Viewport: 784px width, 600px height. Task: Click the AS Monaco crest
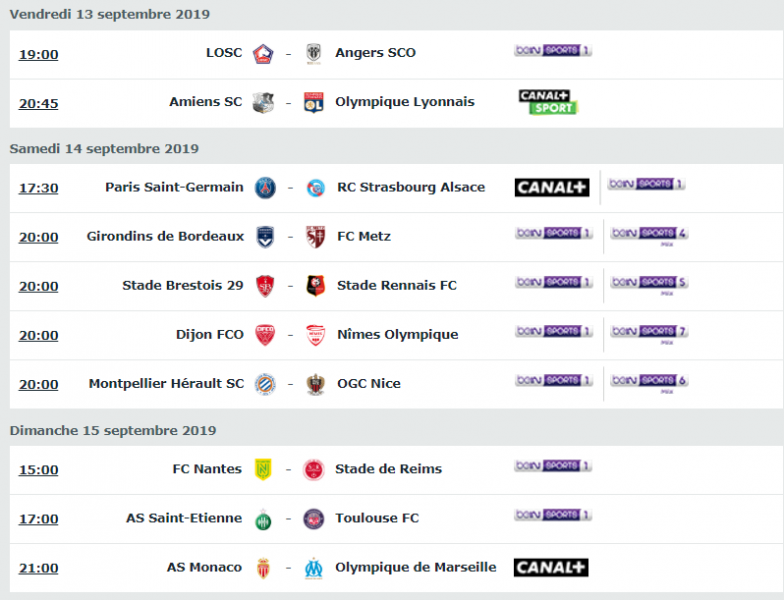263,568
